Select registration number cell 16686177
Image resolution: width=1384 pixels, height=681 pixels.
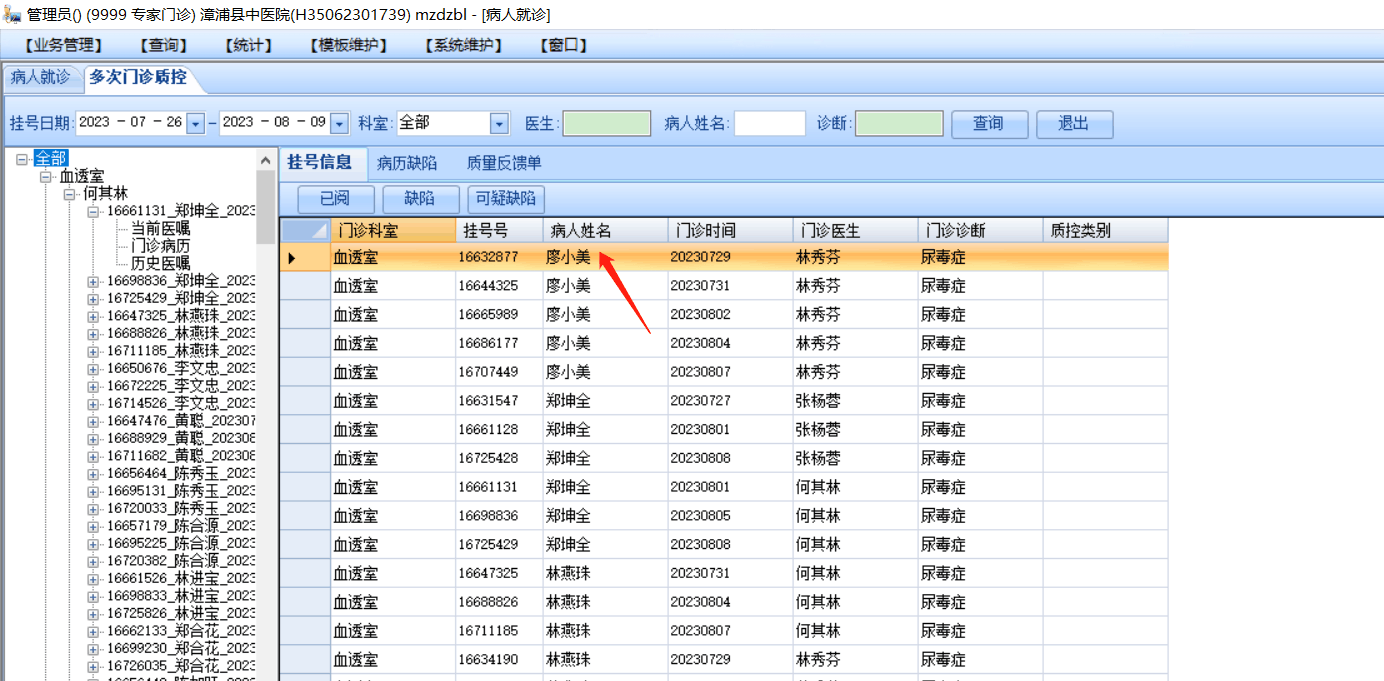[499, 343]
